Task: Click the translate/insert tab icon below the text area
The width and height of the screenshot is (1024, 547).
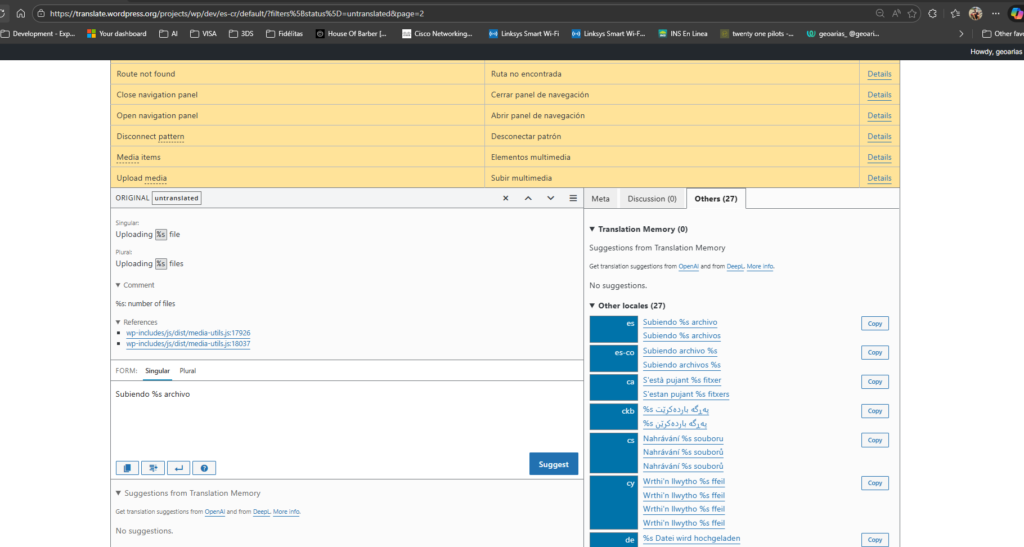Action: (153, 467)
